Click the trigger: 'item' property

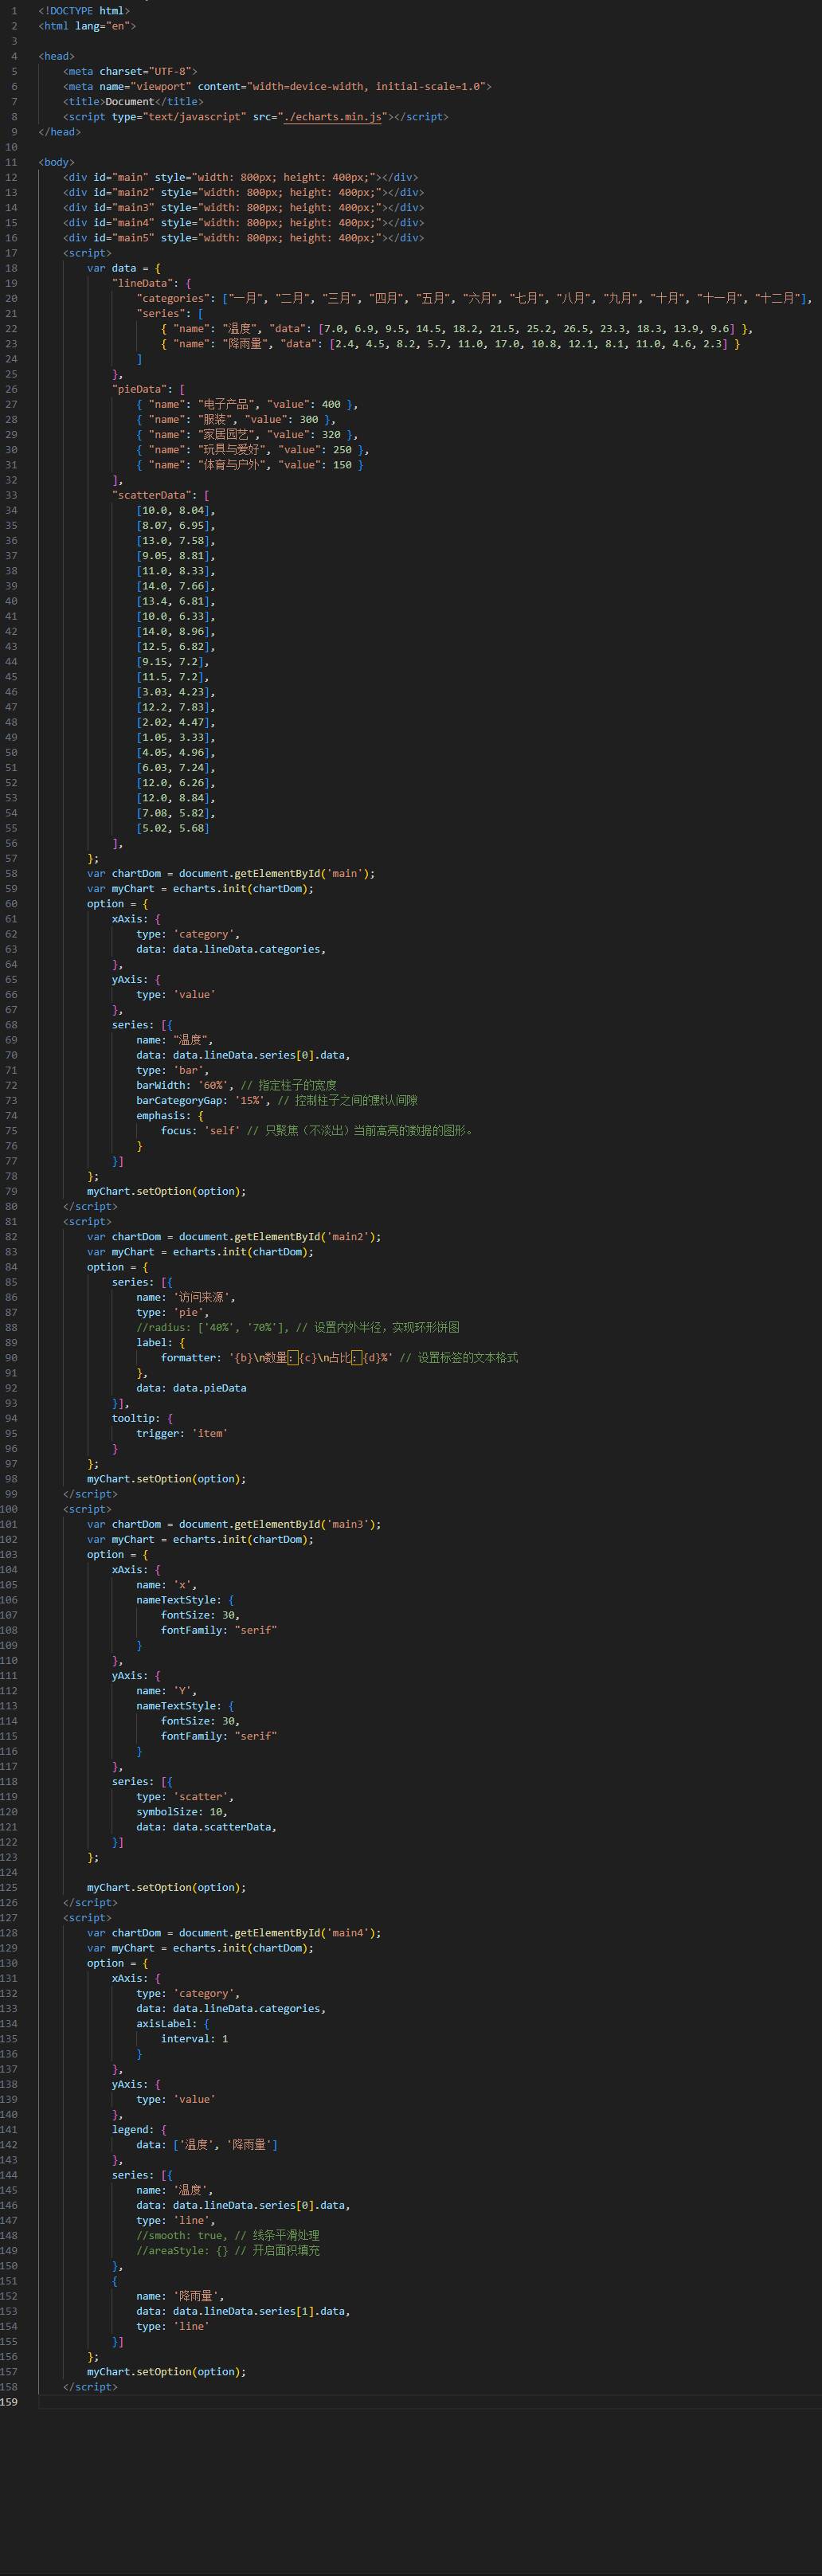[182, 1434]
